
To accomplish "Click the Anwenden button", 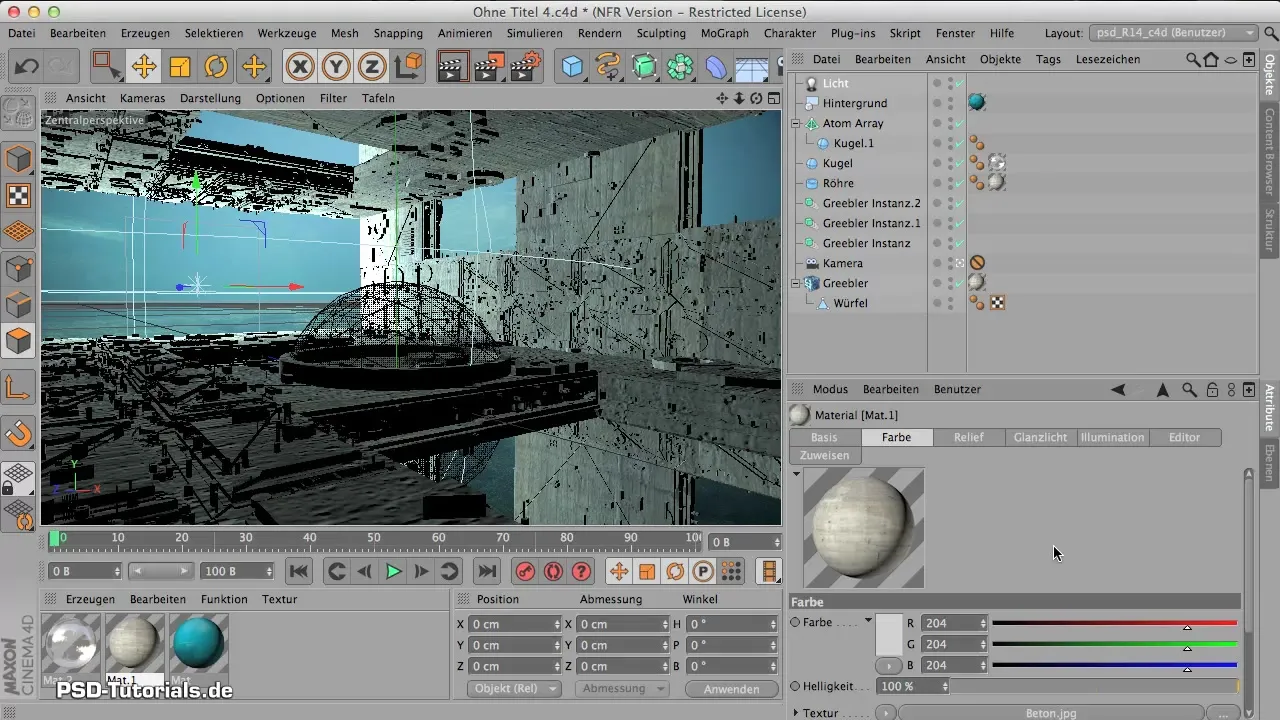I will pos(732,689).
